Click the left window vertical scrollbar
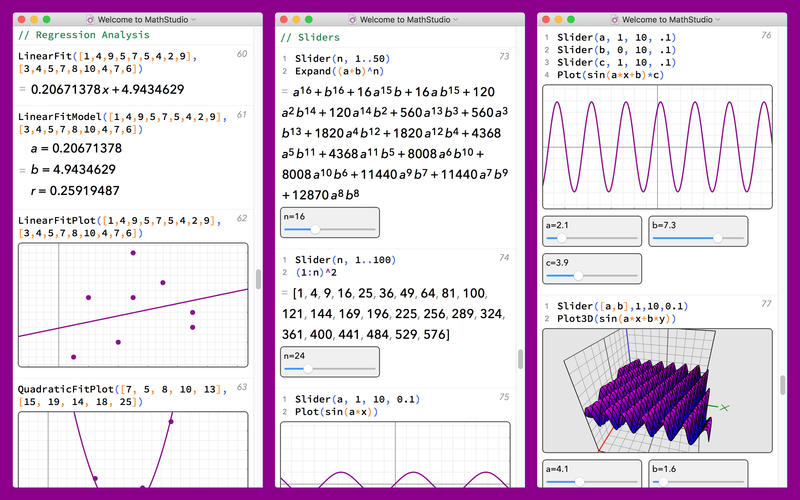This screenshot has width=800, height=500. tap(259, 279)
